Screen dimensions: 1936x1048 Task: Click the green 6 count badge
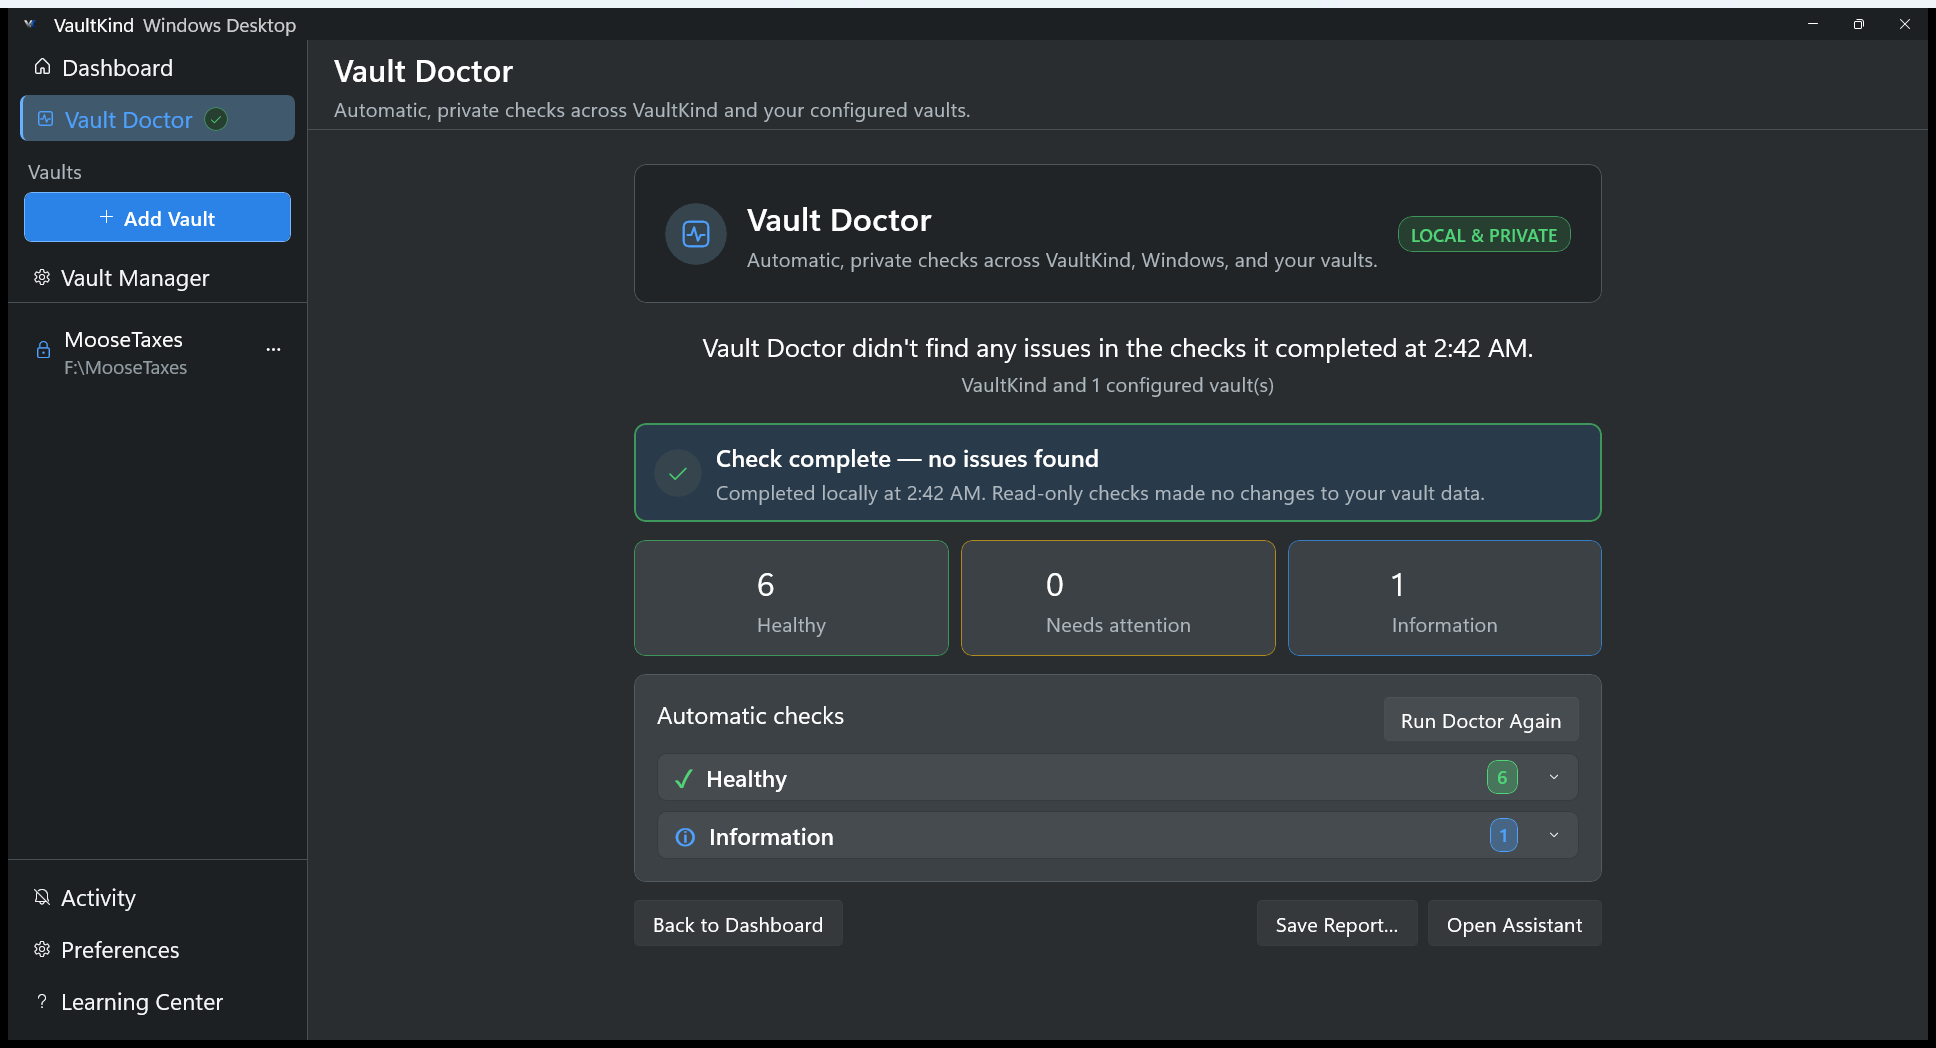1502,777
